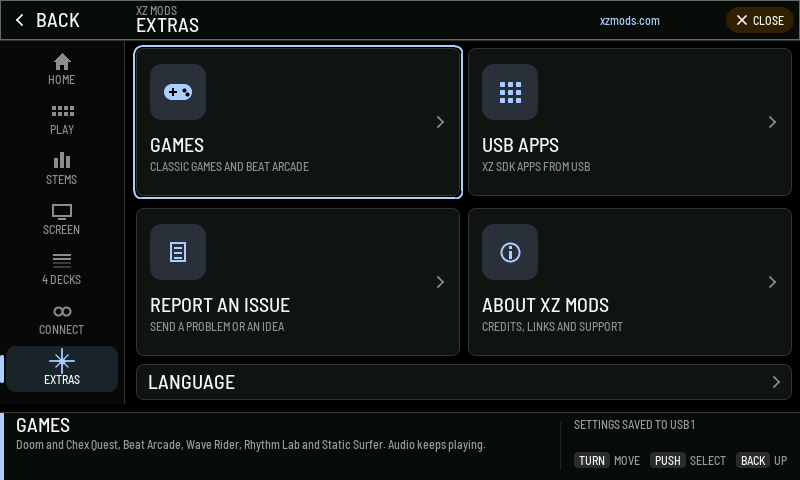Click the gamepad icon on Games card
Viewport: 800px width, 480px height.
point(178,92)
